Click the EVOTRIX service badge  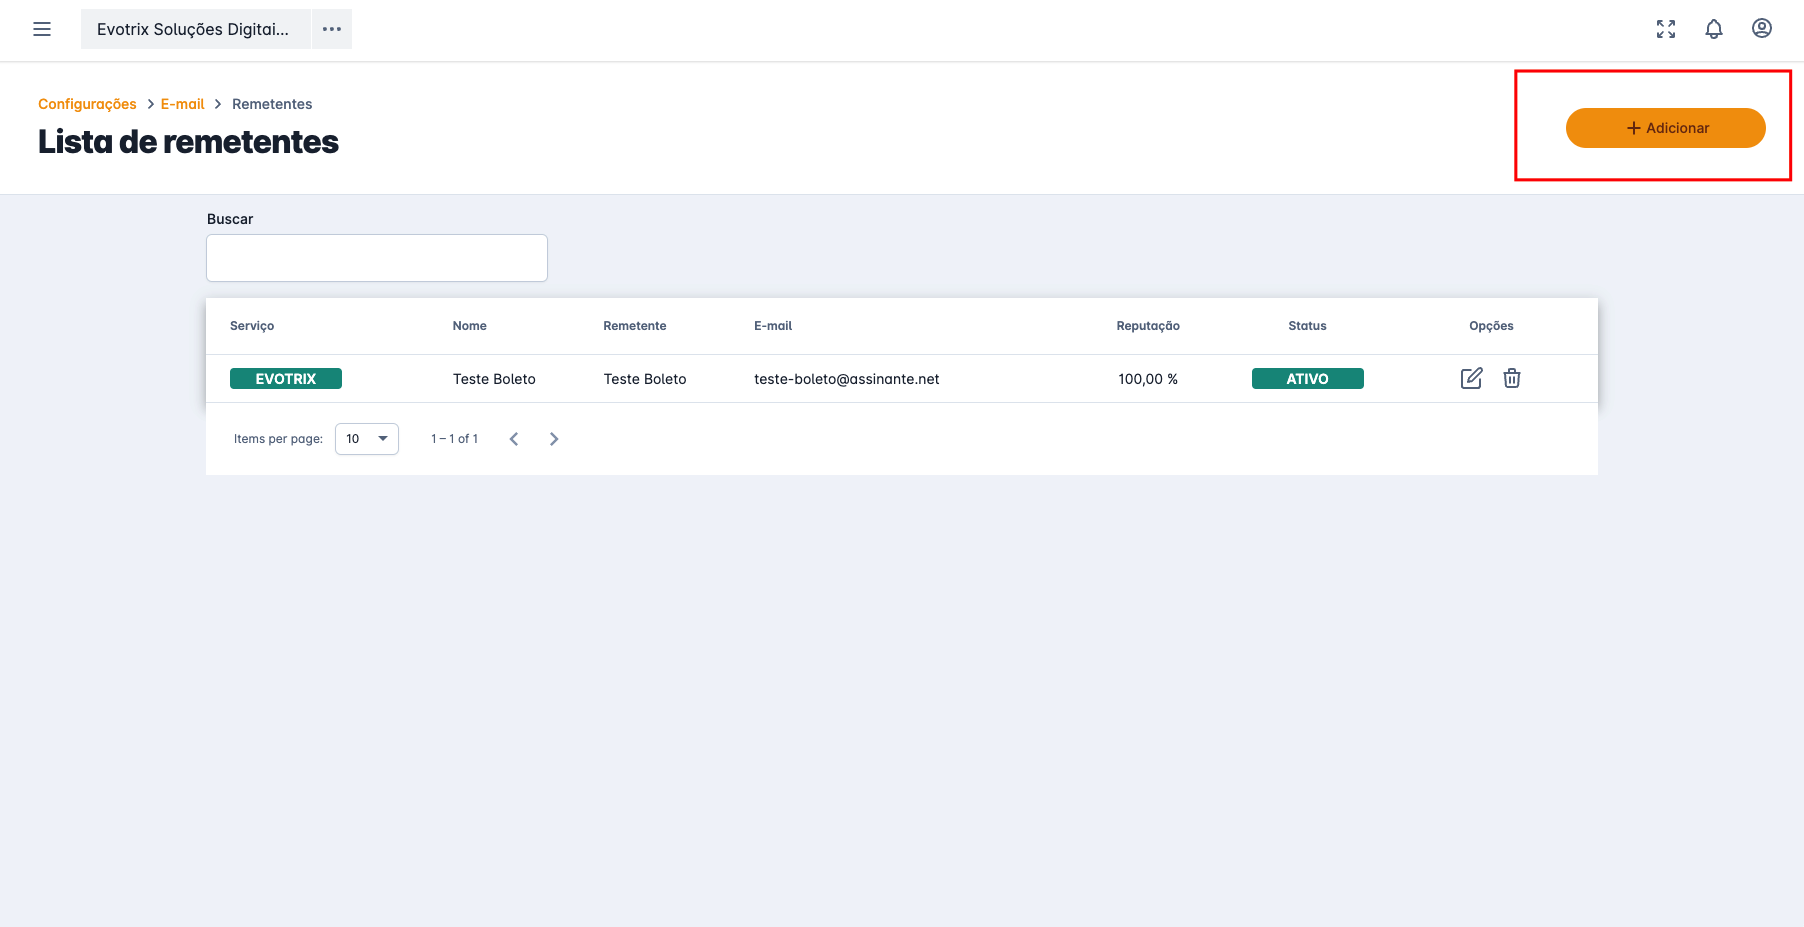click(x=286, y=379)
